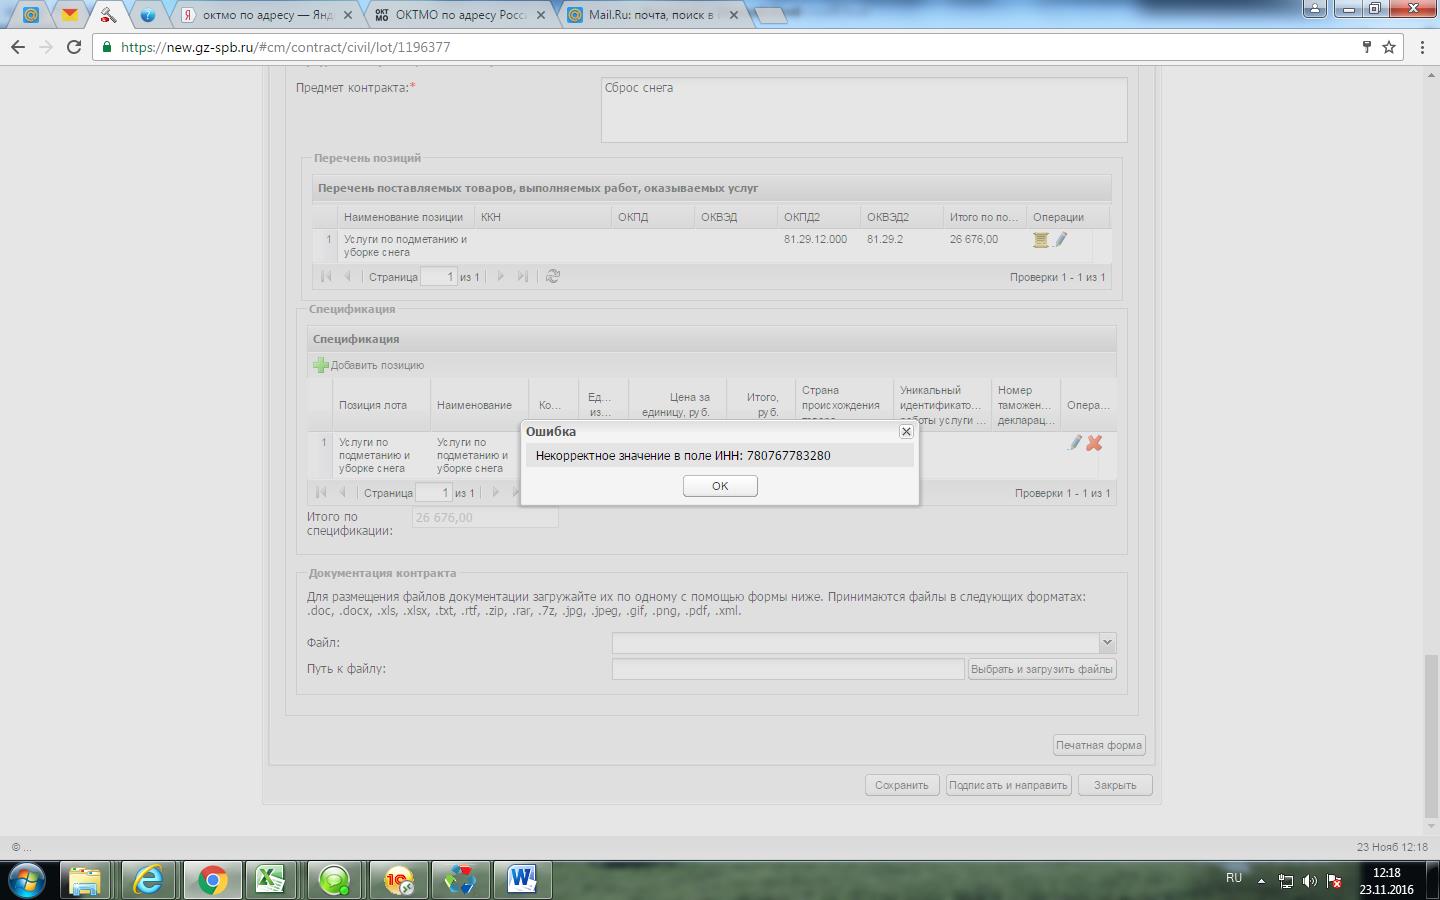Screen dimensions: 1440x900
Task: Click the Позиция лота column header
Action: tap(381, 405)
